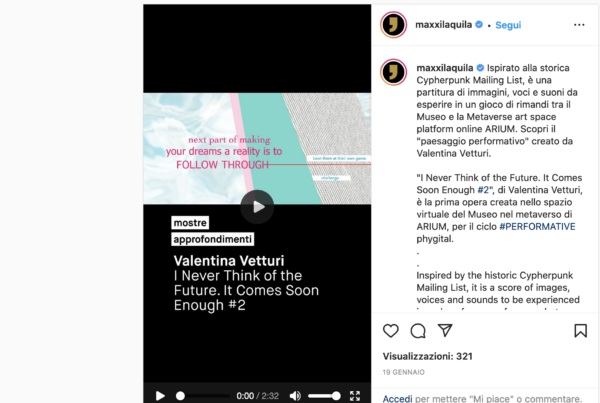Image resolution: width=600 pixels, height=403 pixels.
Task: Open the #PERFORMATIVE hashtag link
Action: click(x=537, y=227)
